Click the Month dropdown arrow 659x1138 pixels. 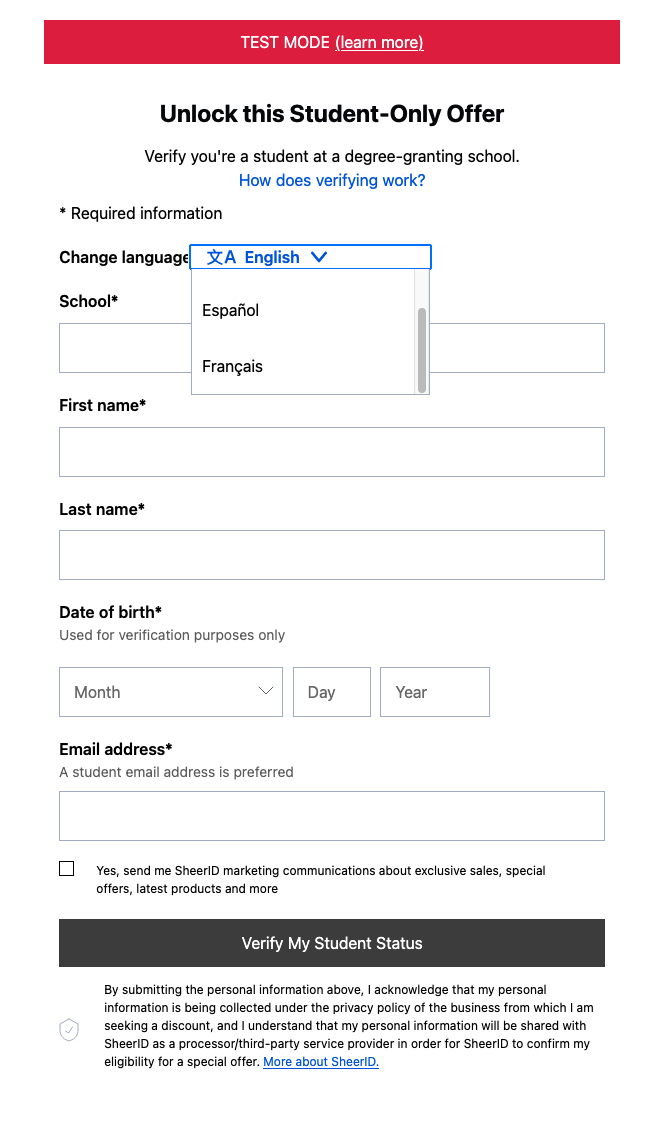pyautogui.click(x=266, y=691)
